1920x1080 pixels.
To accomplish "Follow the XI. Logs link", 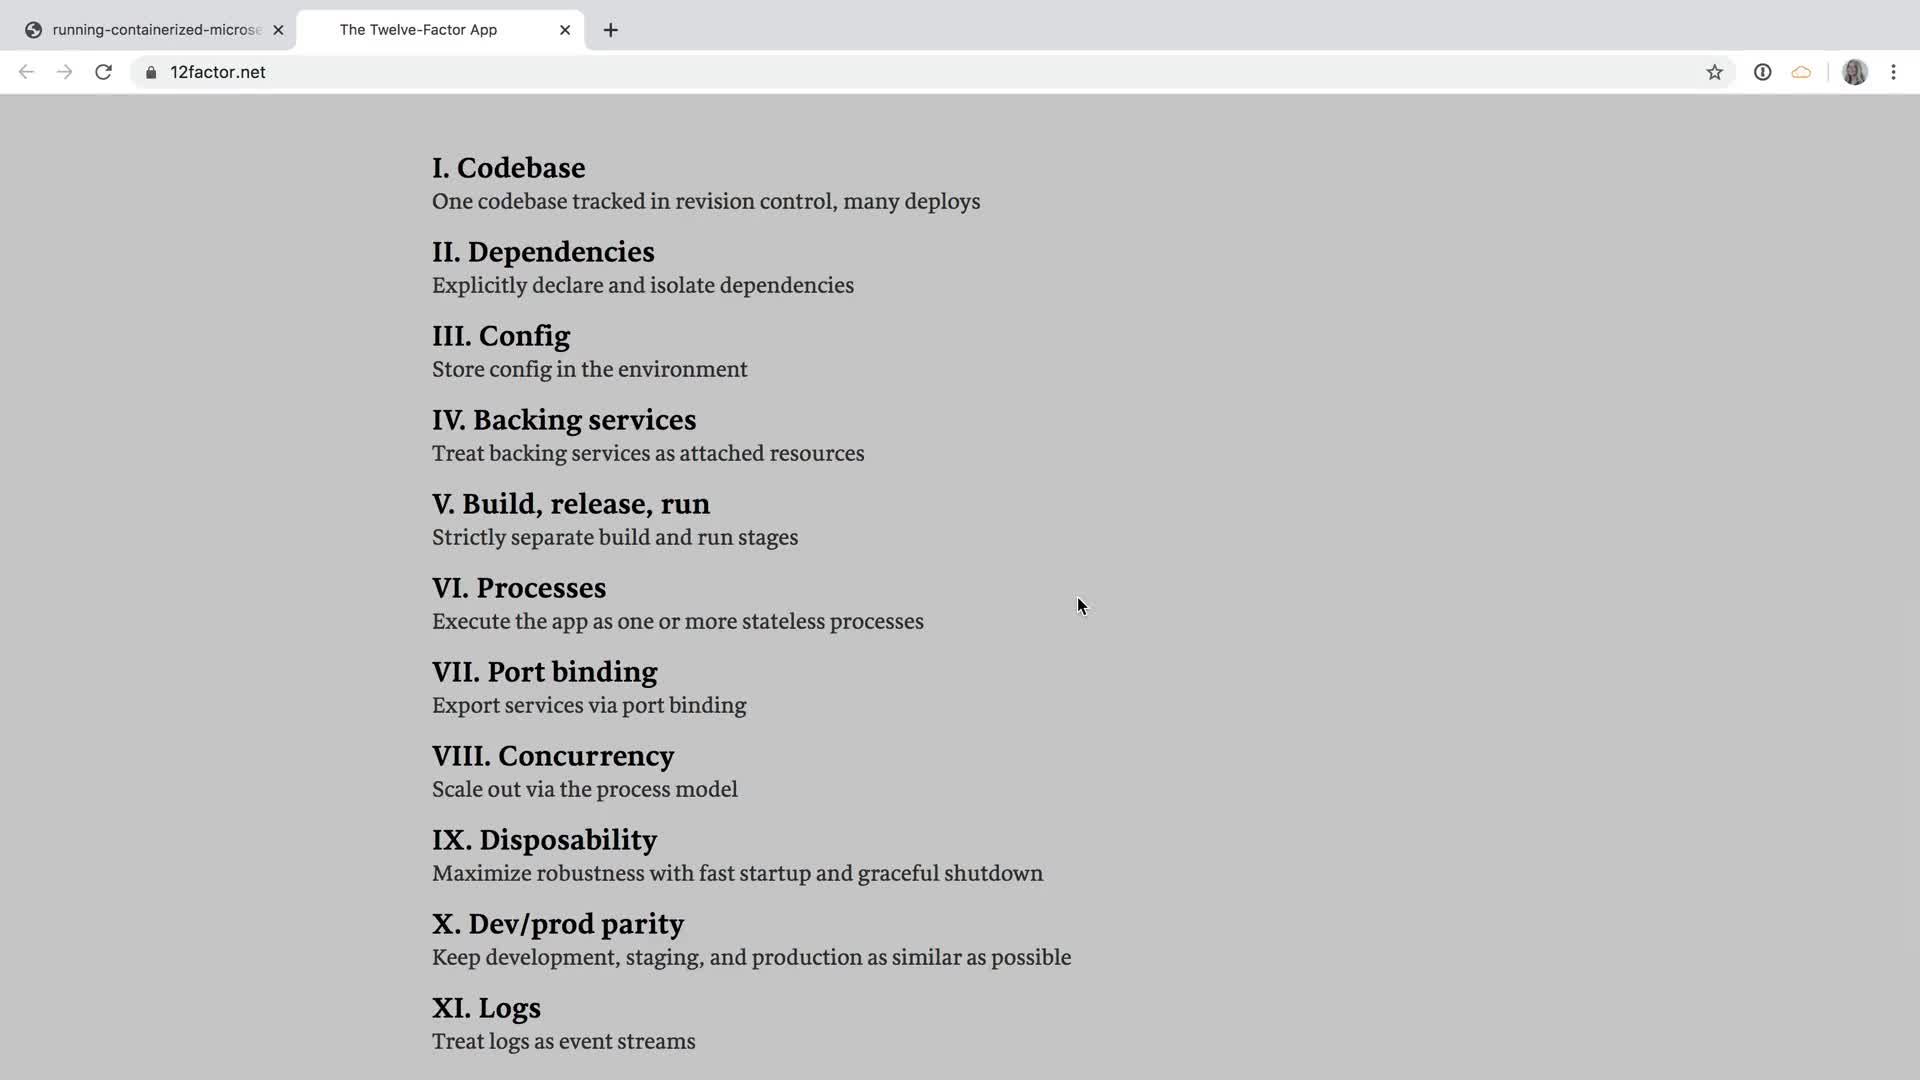I will 486,1008.
